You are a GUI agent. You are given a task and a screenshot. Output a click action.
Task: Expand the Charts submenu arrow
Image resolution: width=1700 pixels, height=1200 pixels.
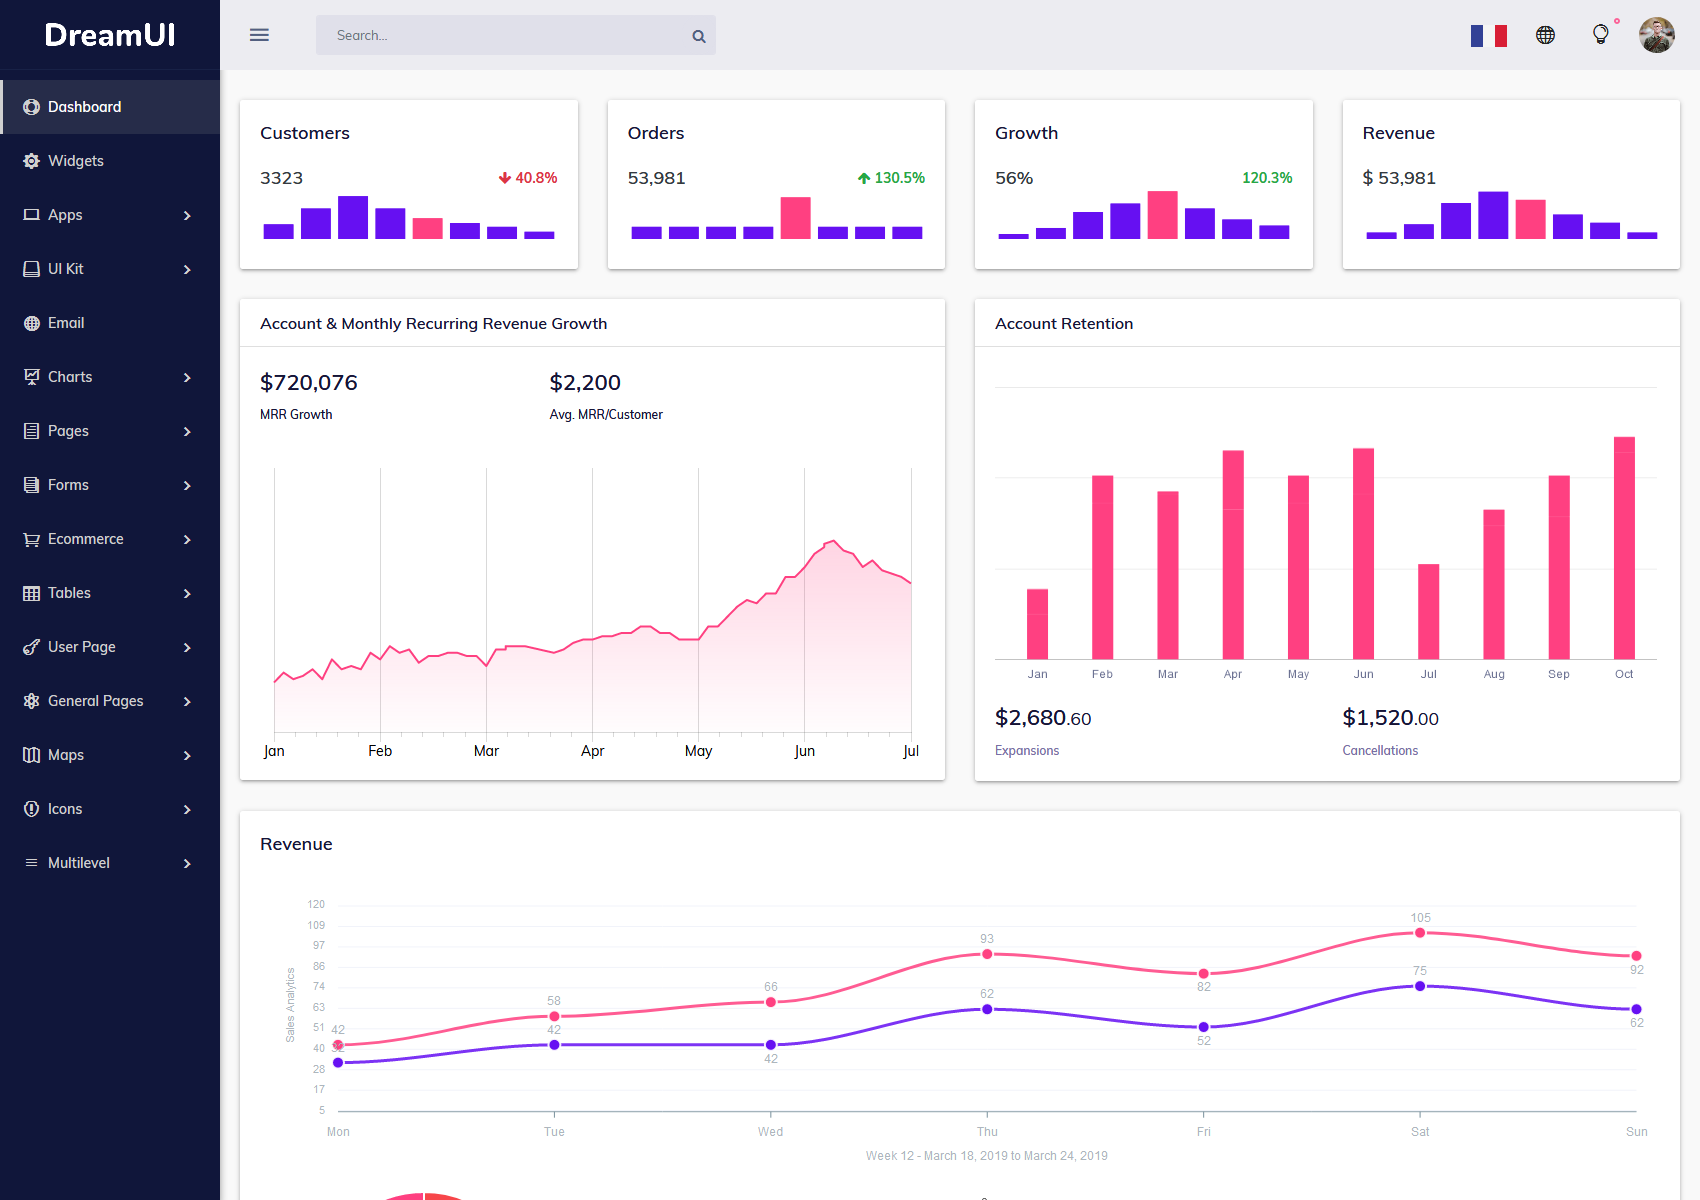[187, 377]
